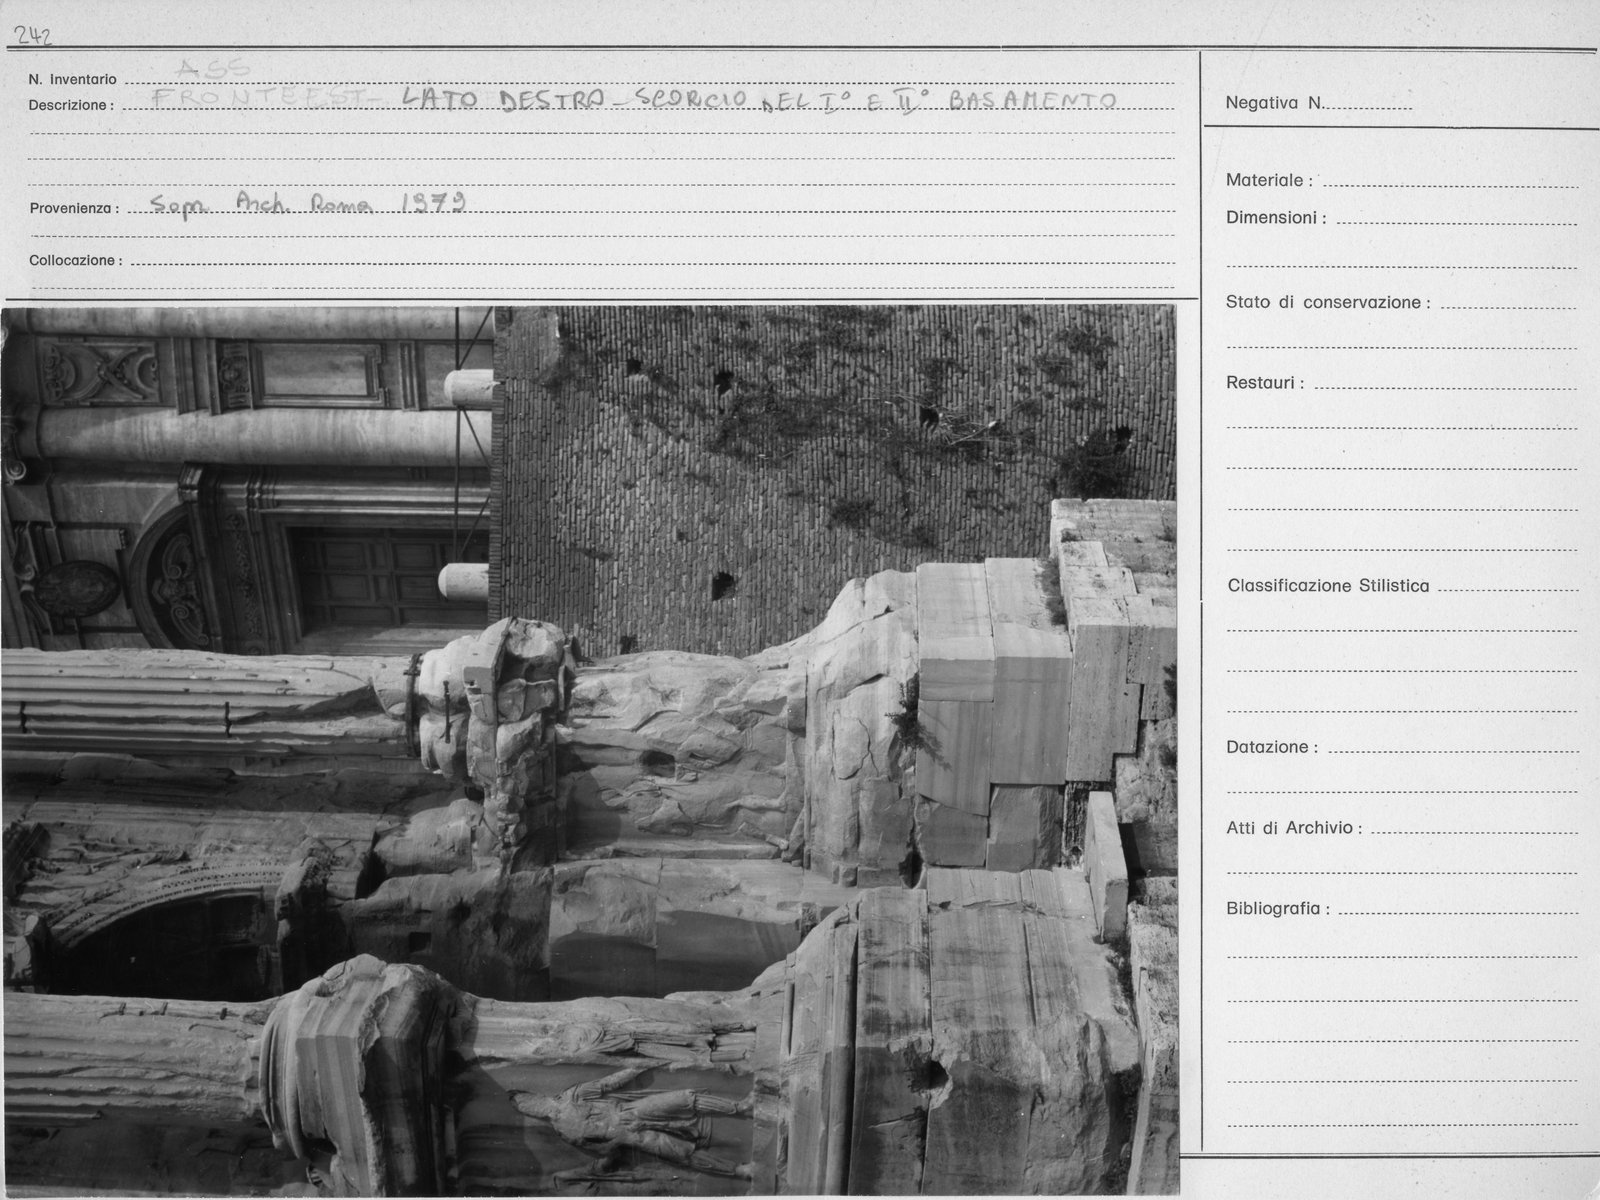Click the 'Dimensioni :' label
The width and height of the screenshot is (1600, 1200).
[x=1276, y=218]
